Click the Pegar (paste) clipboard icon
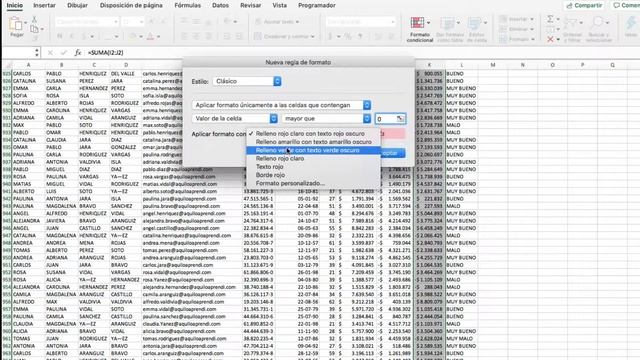640x360 pixels. click(15, 24)
